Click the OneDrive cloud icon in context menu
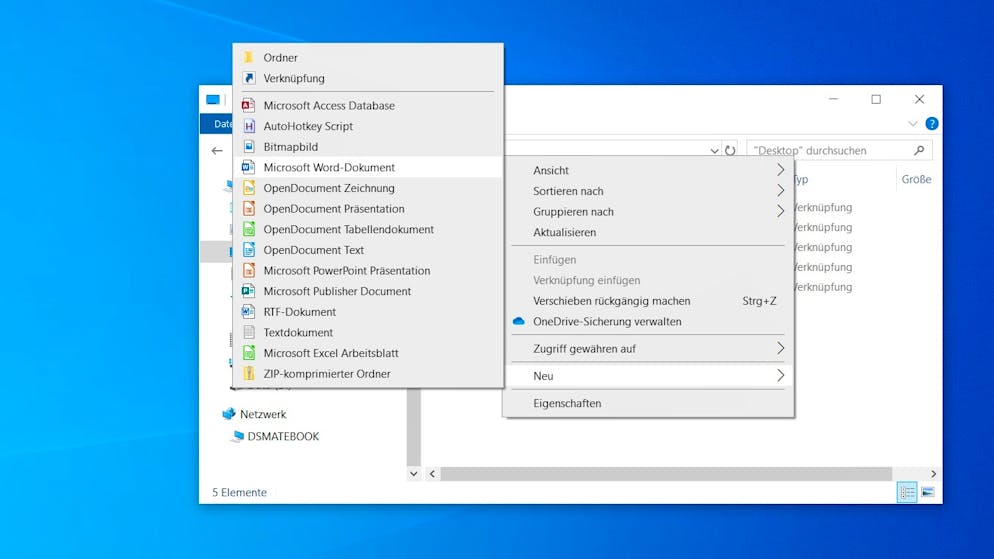Image resolution: width=994 pixels, height=559 pixels. (x=519, y=321)
